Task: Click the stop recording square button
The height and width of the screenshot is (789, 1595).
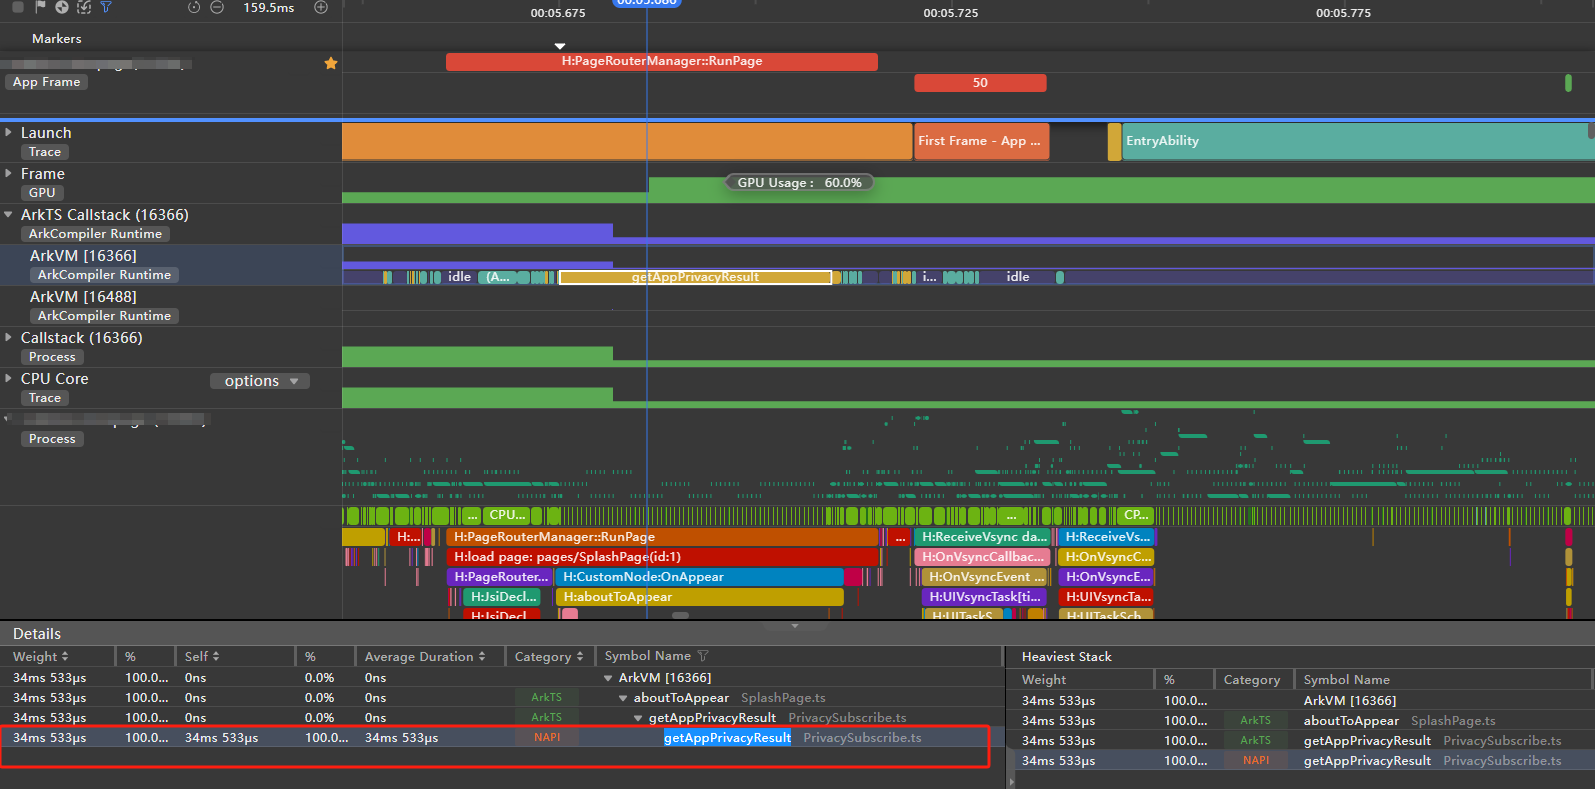Action: 18,7
